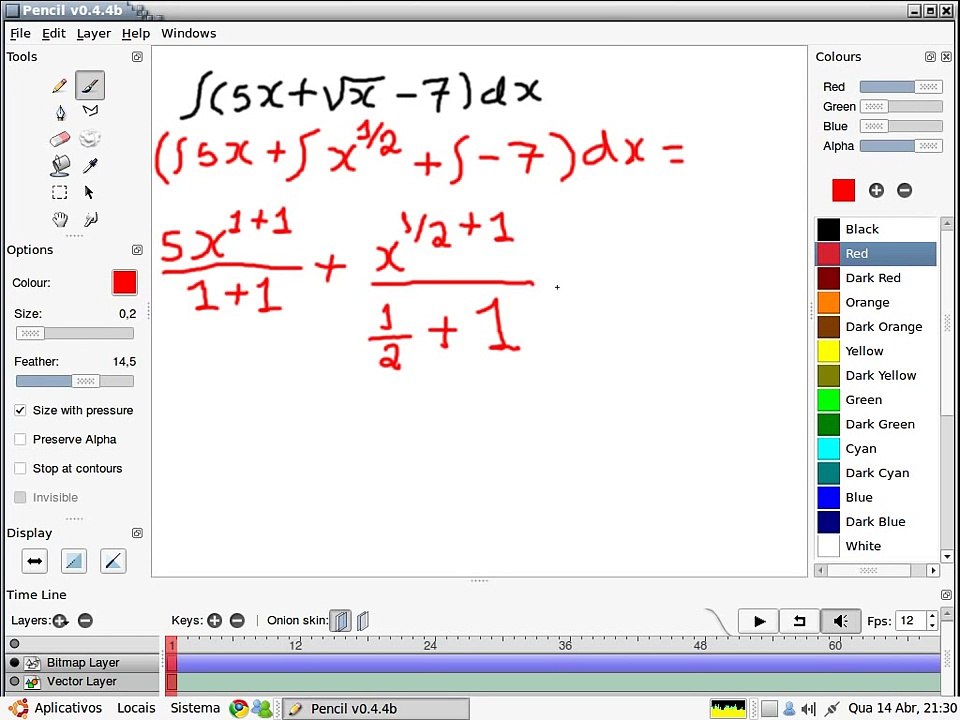
Task: Toggle sound mute button
Action: [x=840, y=621]
